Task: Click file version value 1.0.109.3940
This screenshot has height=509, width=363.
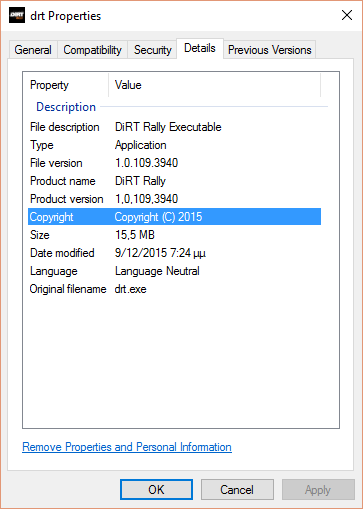Action: coord(146,163)
